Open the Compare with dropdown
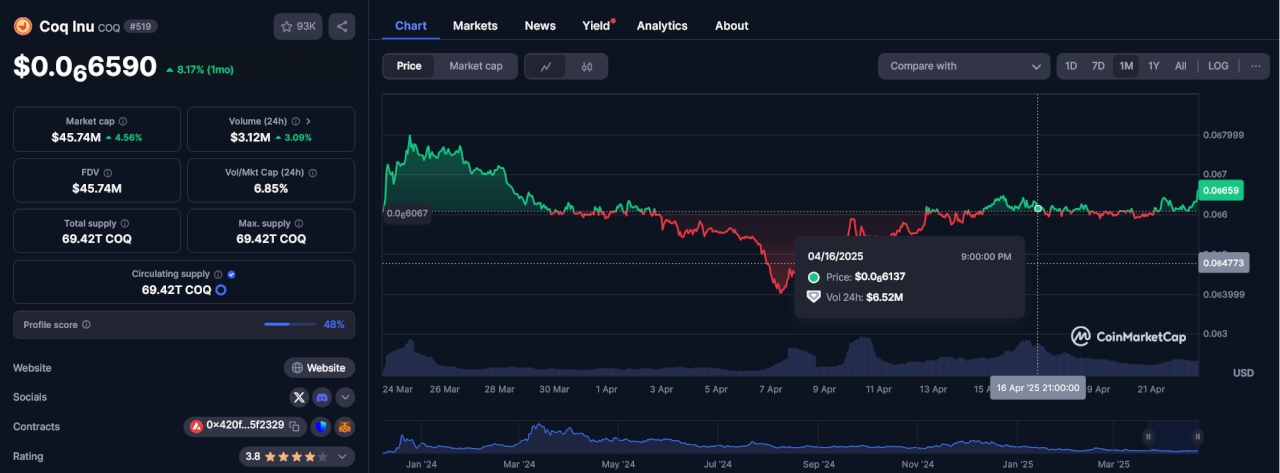This screenshot has height=473, width=1280. pyautogui.click(x=964, y=66)
